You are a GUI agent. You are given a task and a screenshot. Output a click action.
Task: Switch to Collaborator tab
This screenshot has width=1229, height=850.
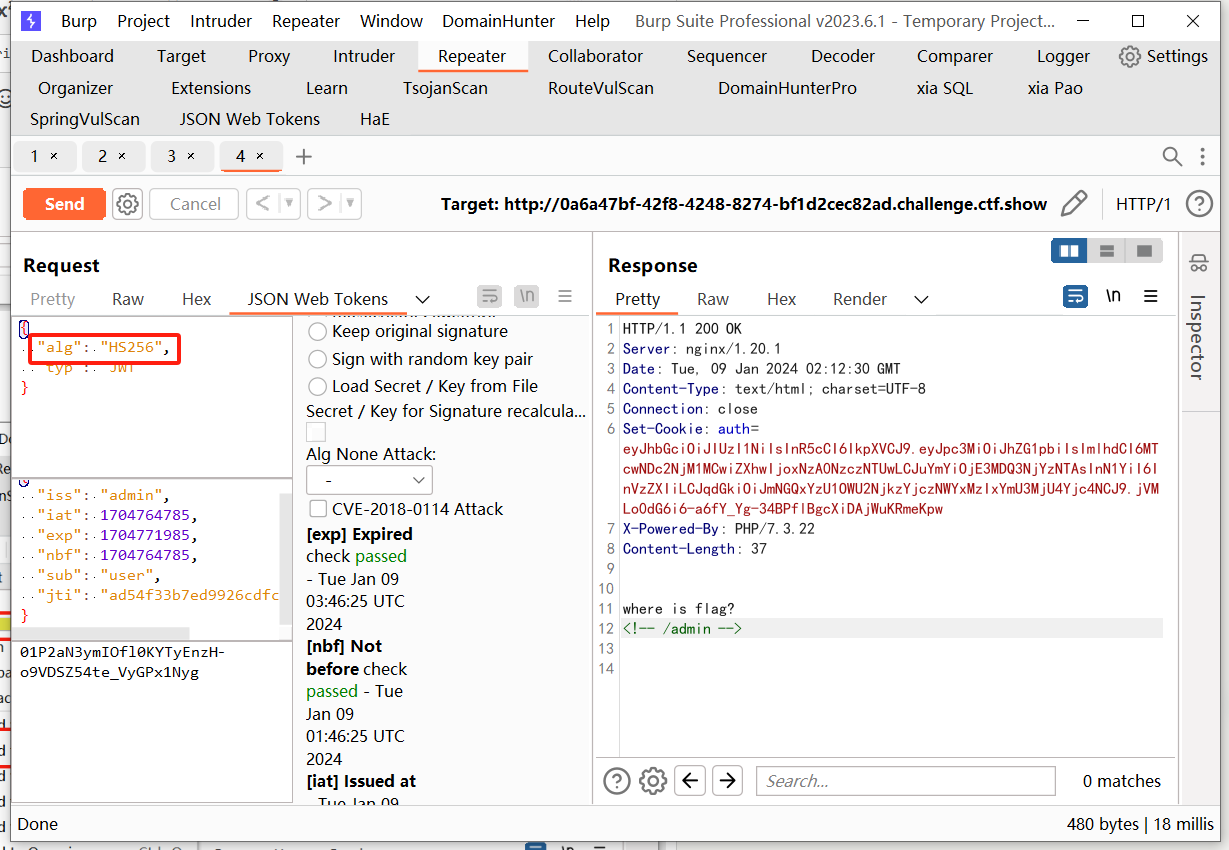[596, 56]
